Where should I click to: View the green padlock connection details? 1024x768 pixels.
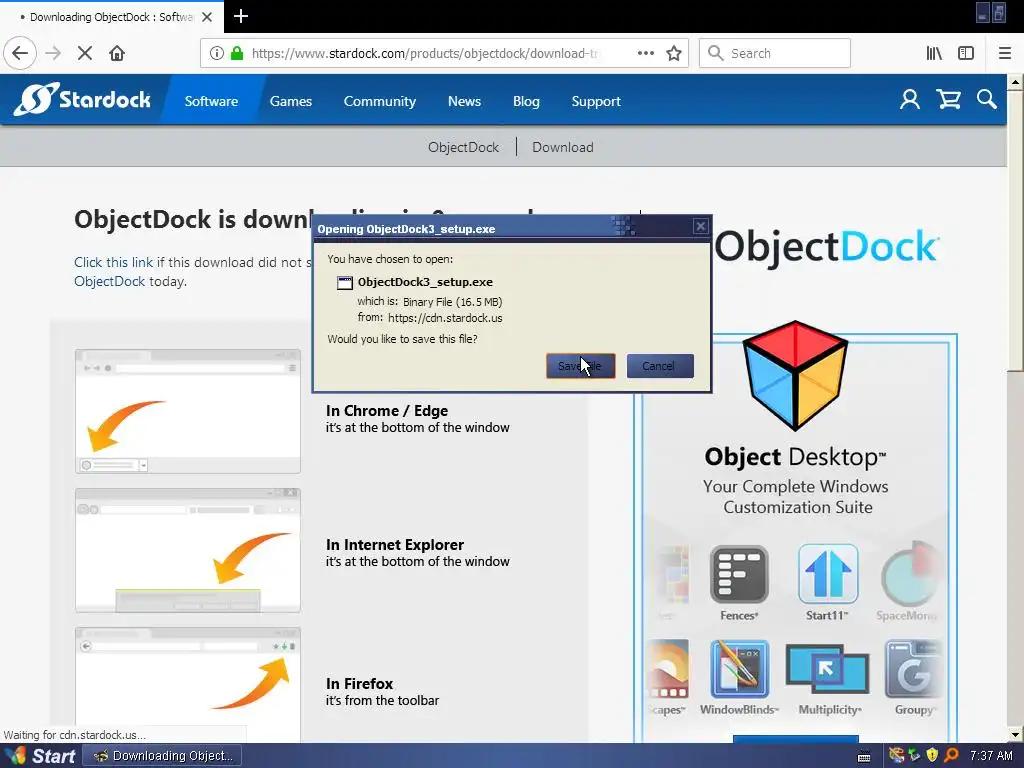click(237, 53)
